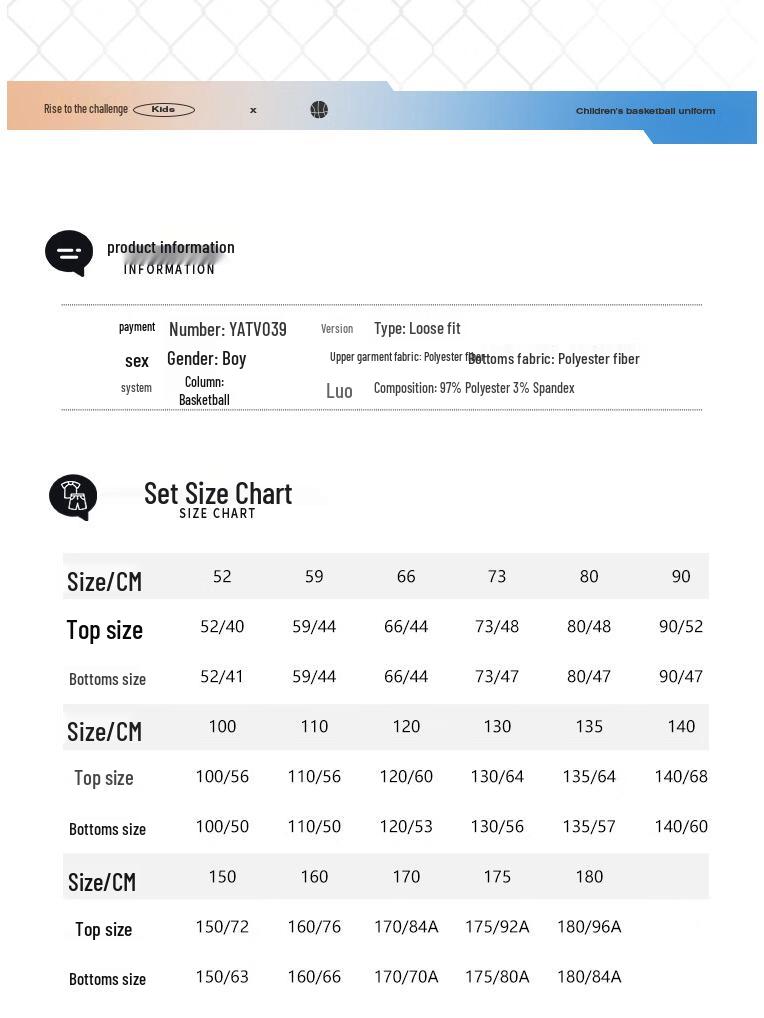Click Gender: Boy text
Image resolution: width=764 pixels, height=1018 pixels.
coord(206,359)
